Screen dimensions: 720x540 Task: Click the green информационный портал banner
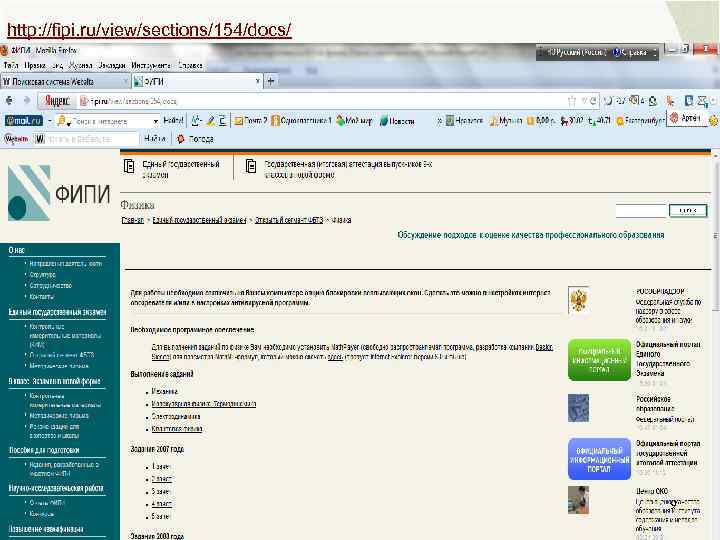pyautogui.click(x=599, y=360)
